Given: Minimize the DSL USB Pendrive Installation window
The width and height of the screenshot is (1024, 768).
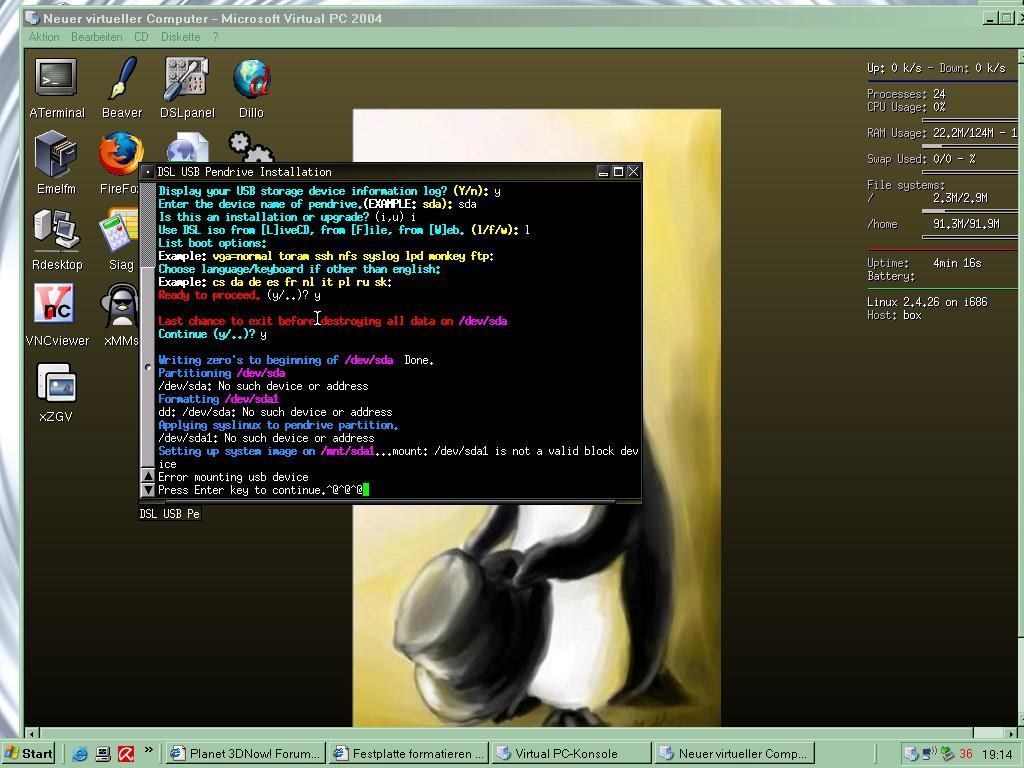Looking at the screenshot, I should (603, 172).
